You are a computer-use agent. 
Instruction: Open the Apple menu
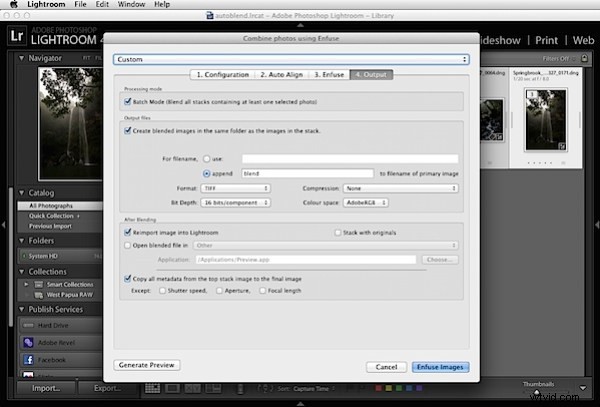pyautogui.click(x=14, y=5)
